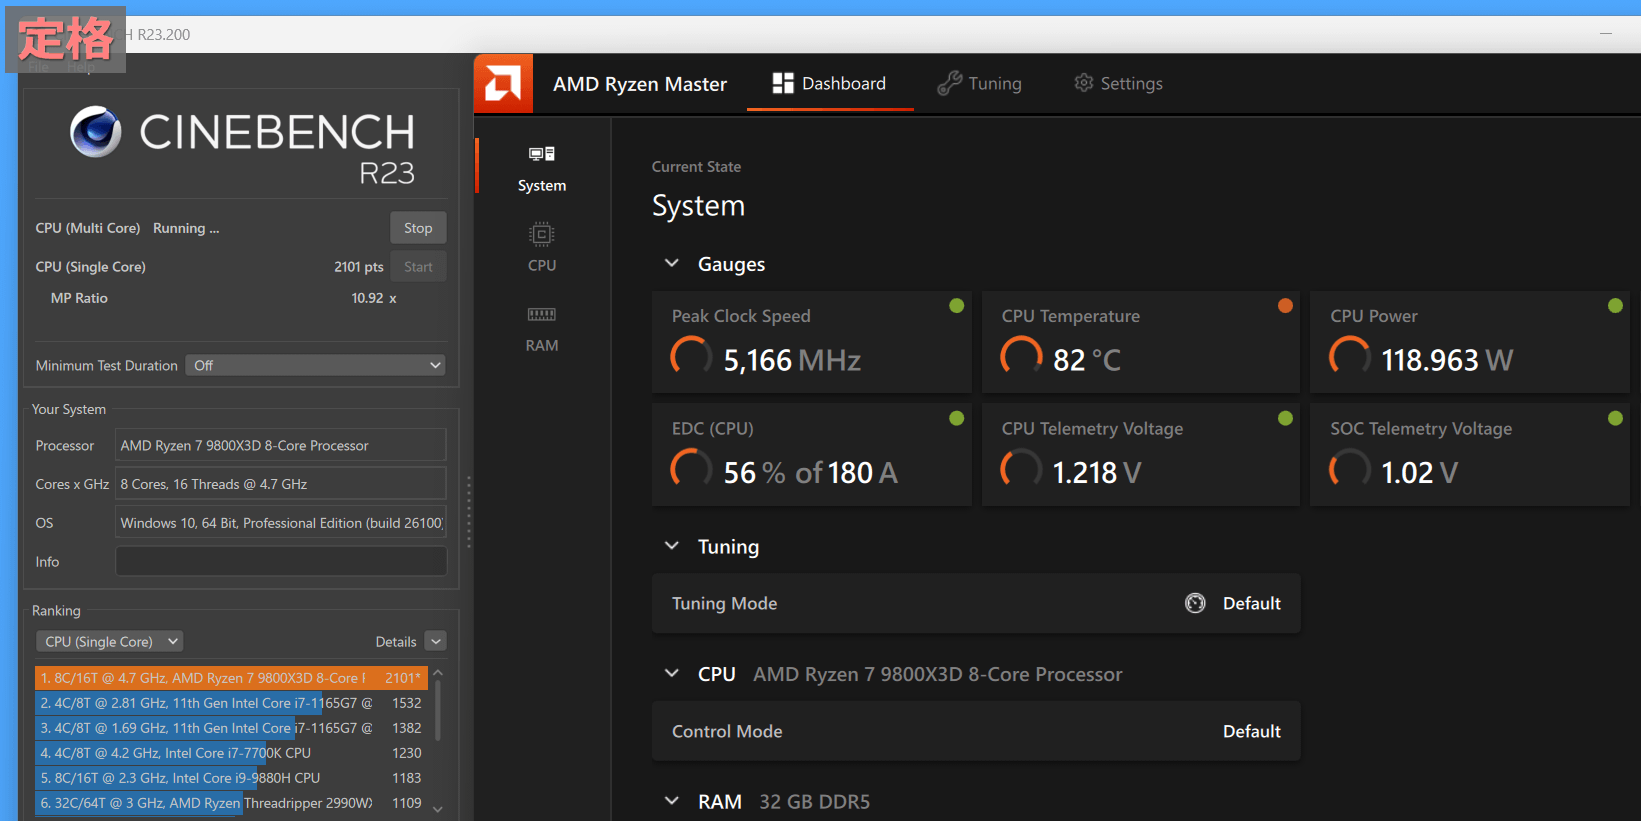This screenshot has height=821, width=1641.
Task: Click the Tuning Mode gauge icon
Action: (1195, 603)
